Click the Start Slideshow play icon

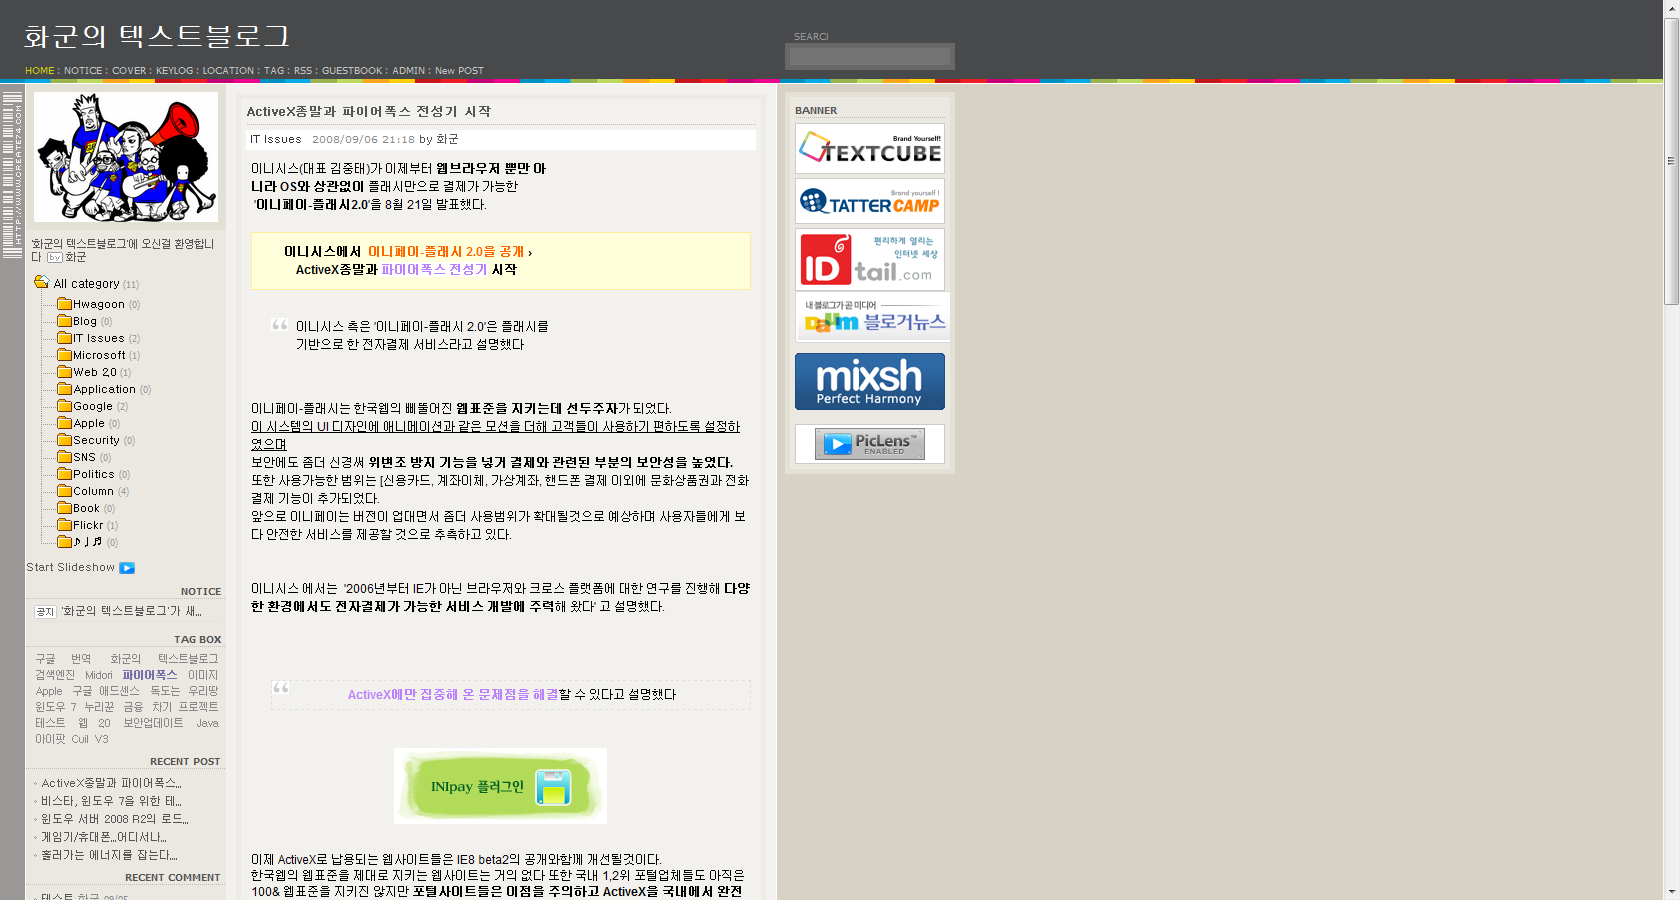(x=127, y=568)
